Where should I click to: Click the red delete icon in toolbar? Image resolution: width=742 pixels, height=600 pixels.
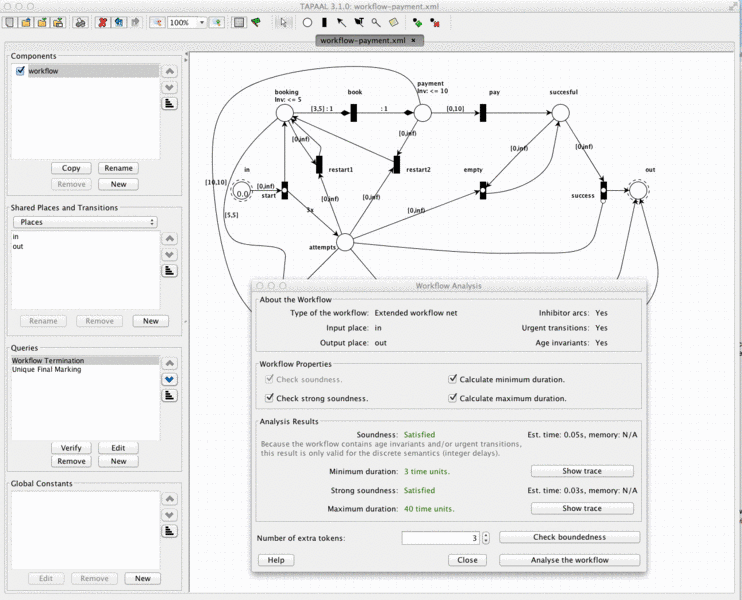pyautogui.click(x=102, y=22)
